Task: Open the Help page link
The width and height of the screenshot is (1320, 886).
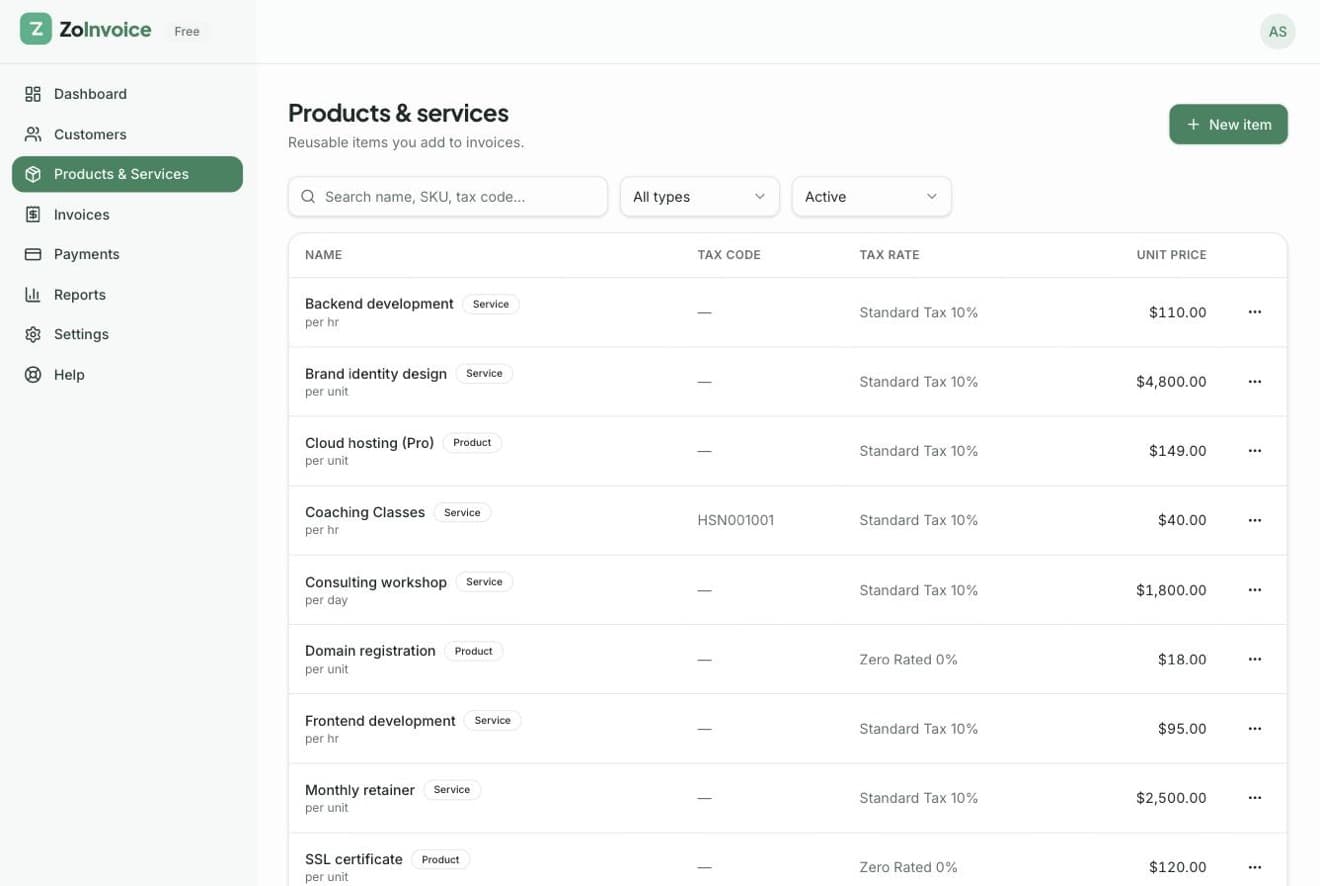Action: 127,374
